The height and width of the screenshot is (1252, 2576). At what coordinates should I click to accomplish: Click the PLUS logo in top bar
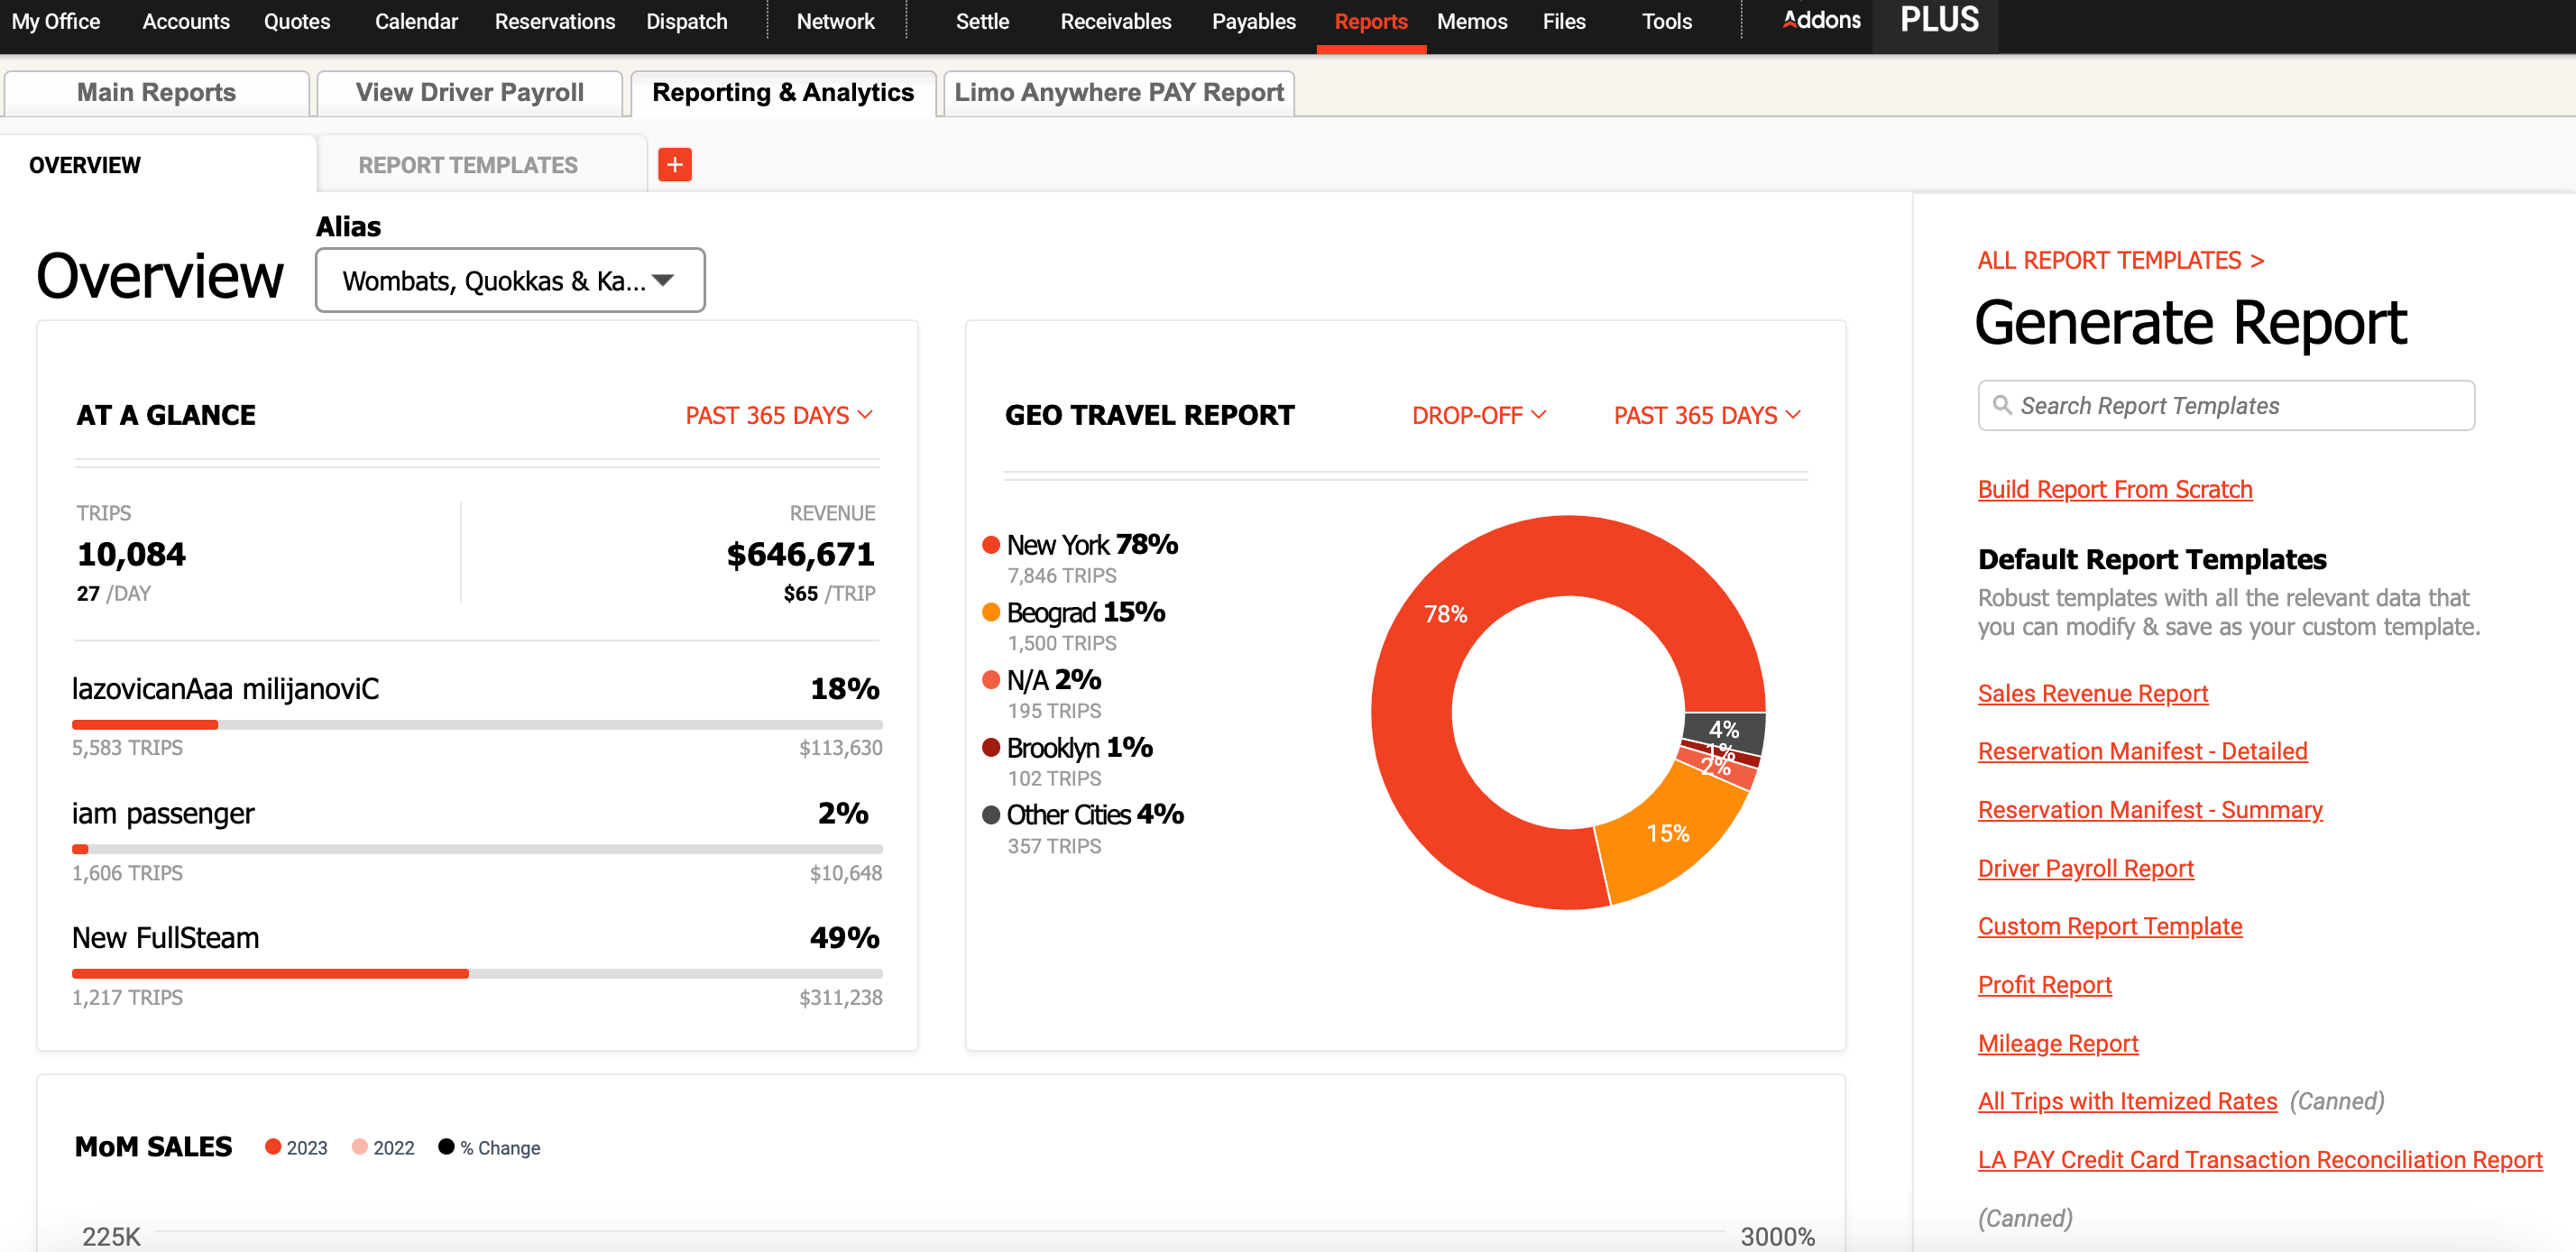[x=1938, y=20]
